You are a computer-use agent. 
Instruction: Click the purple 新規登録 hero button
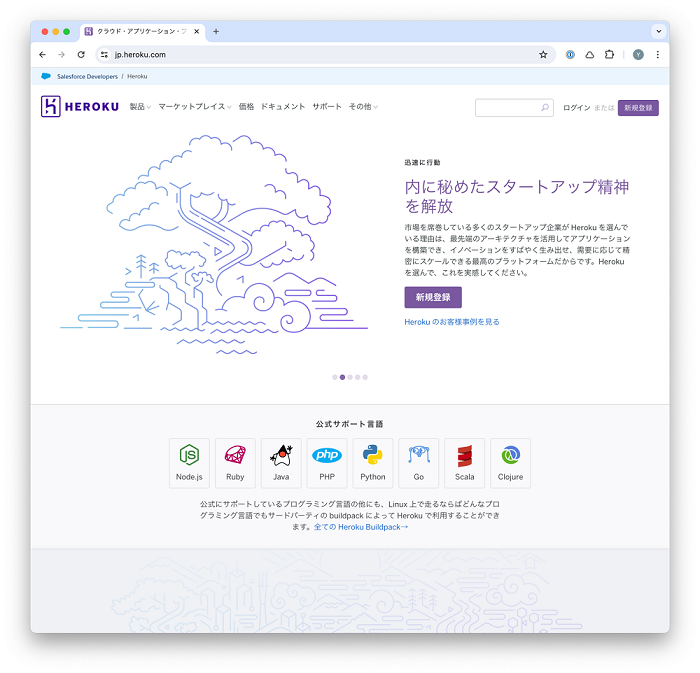[433, 297]
